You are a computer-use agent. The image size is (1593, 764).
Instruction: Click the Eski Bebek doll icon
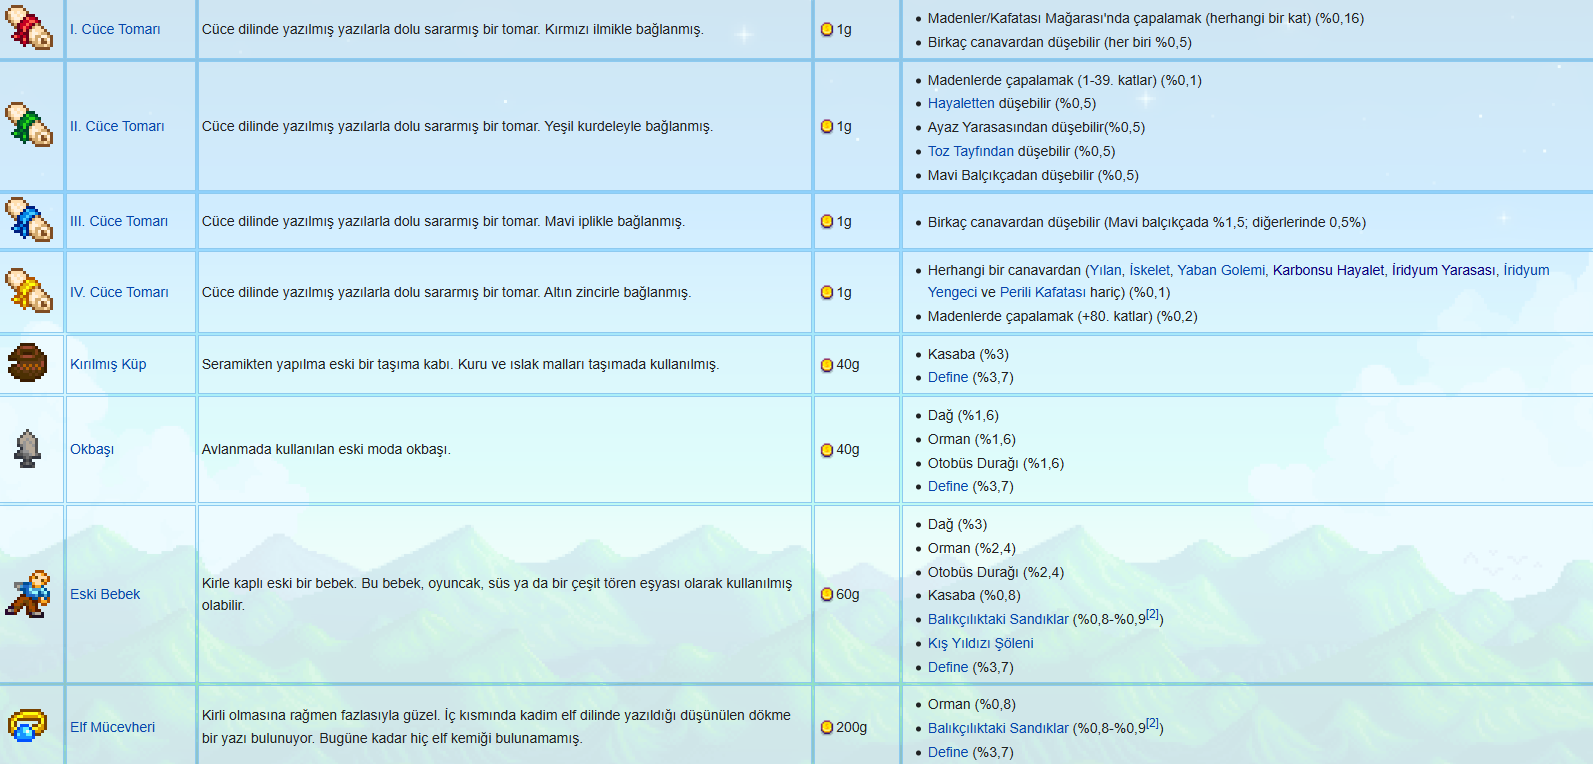pos(28,593)
